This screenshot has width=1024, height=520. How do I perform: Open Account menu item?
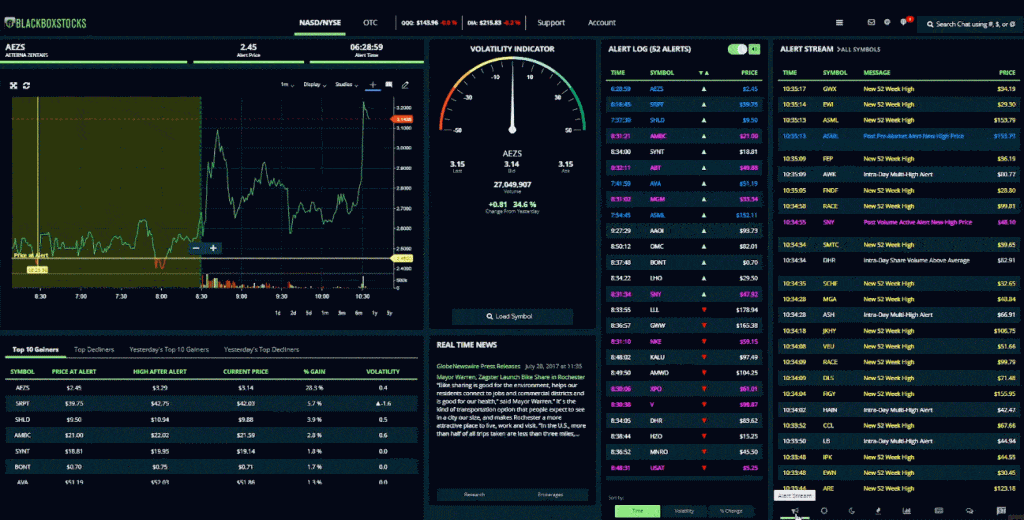coord(601,23)
